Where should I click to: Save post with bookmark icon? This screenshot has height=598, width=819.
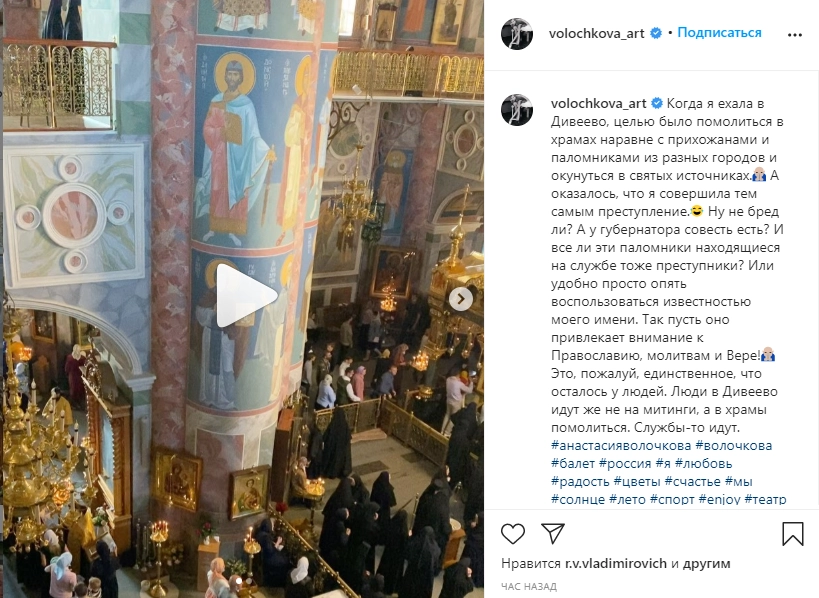[792, 534]
